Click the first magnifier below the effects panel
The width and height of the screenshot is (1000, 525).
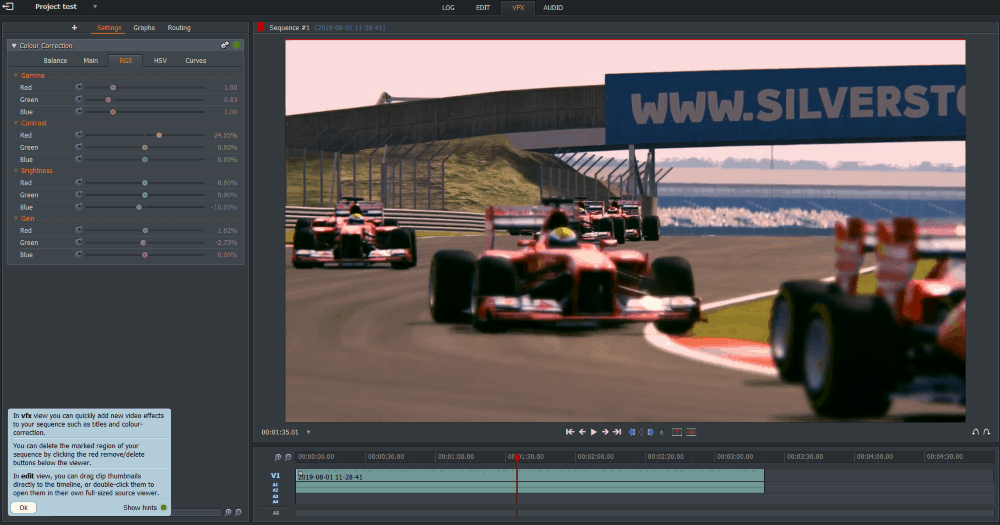(228, 512)
